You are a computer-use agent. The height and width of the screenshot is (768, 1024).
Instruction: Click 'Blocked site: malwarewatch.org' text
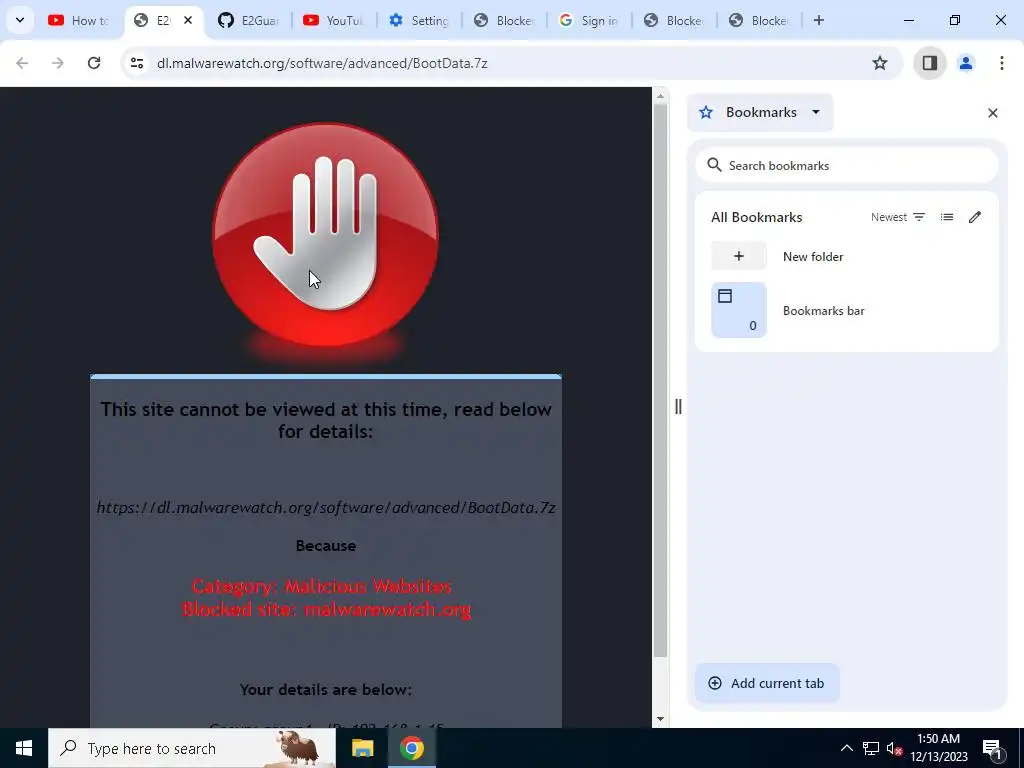click(326, 609)
